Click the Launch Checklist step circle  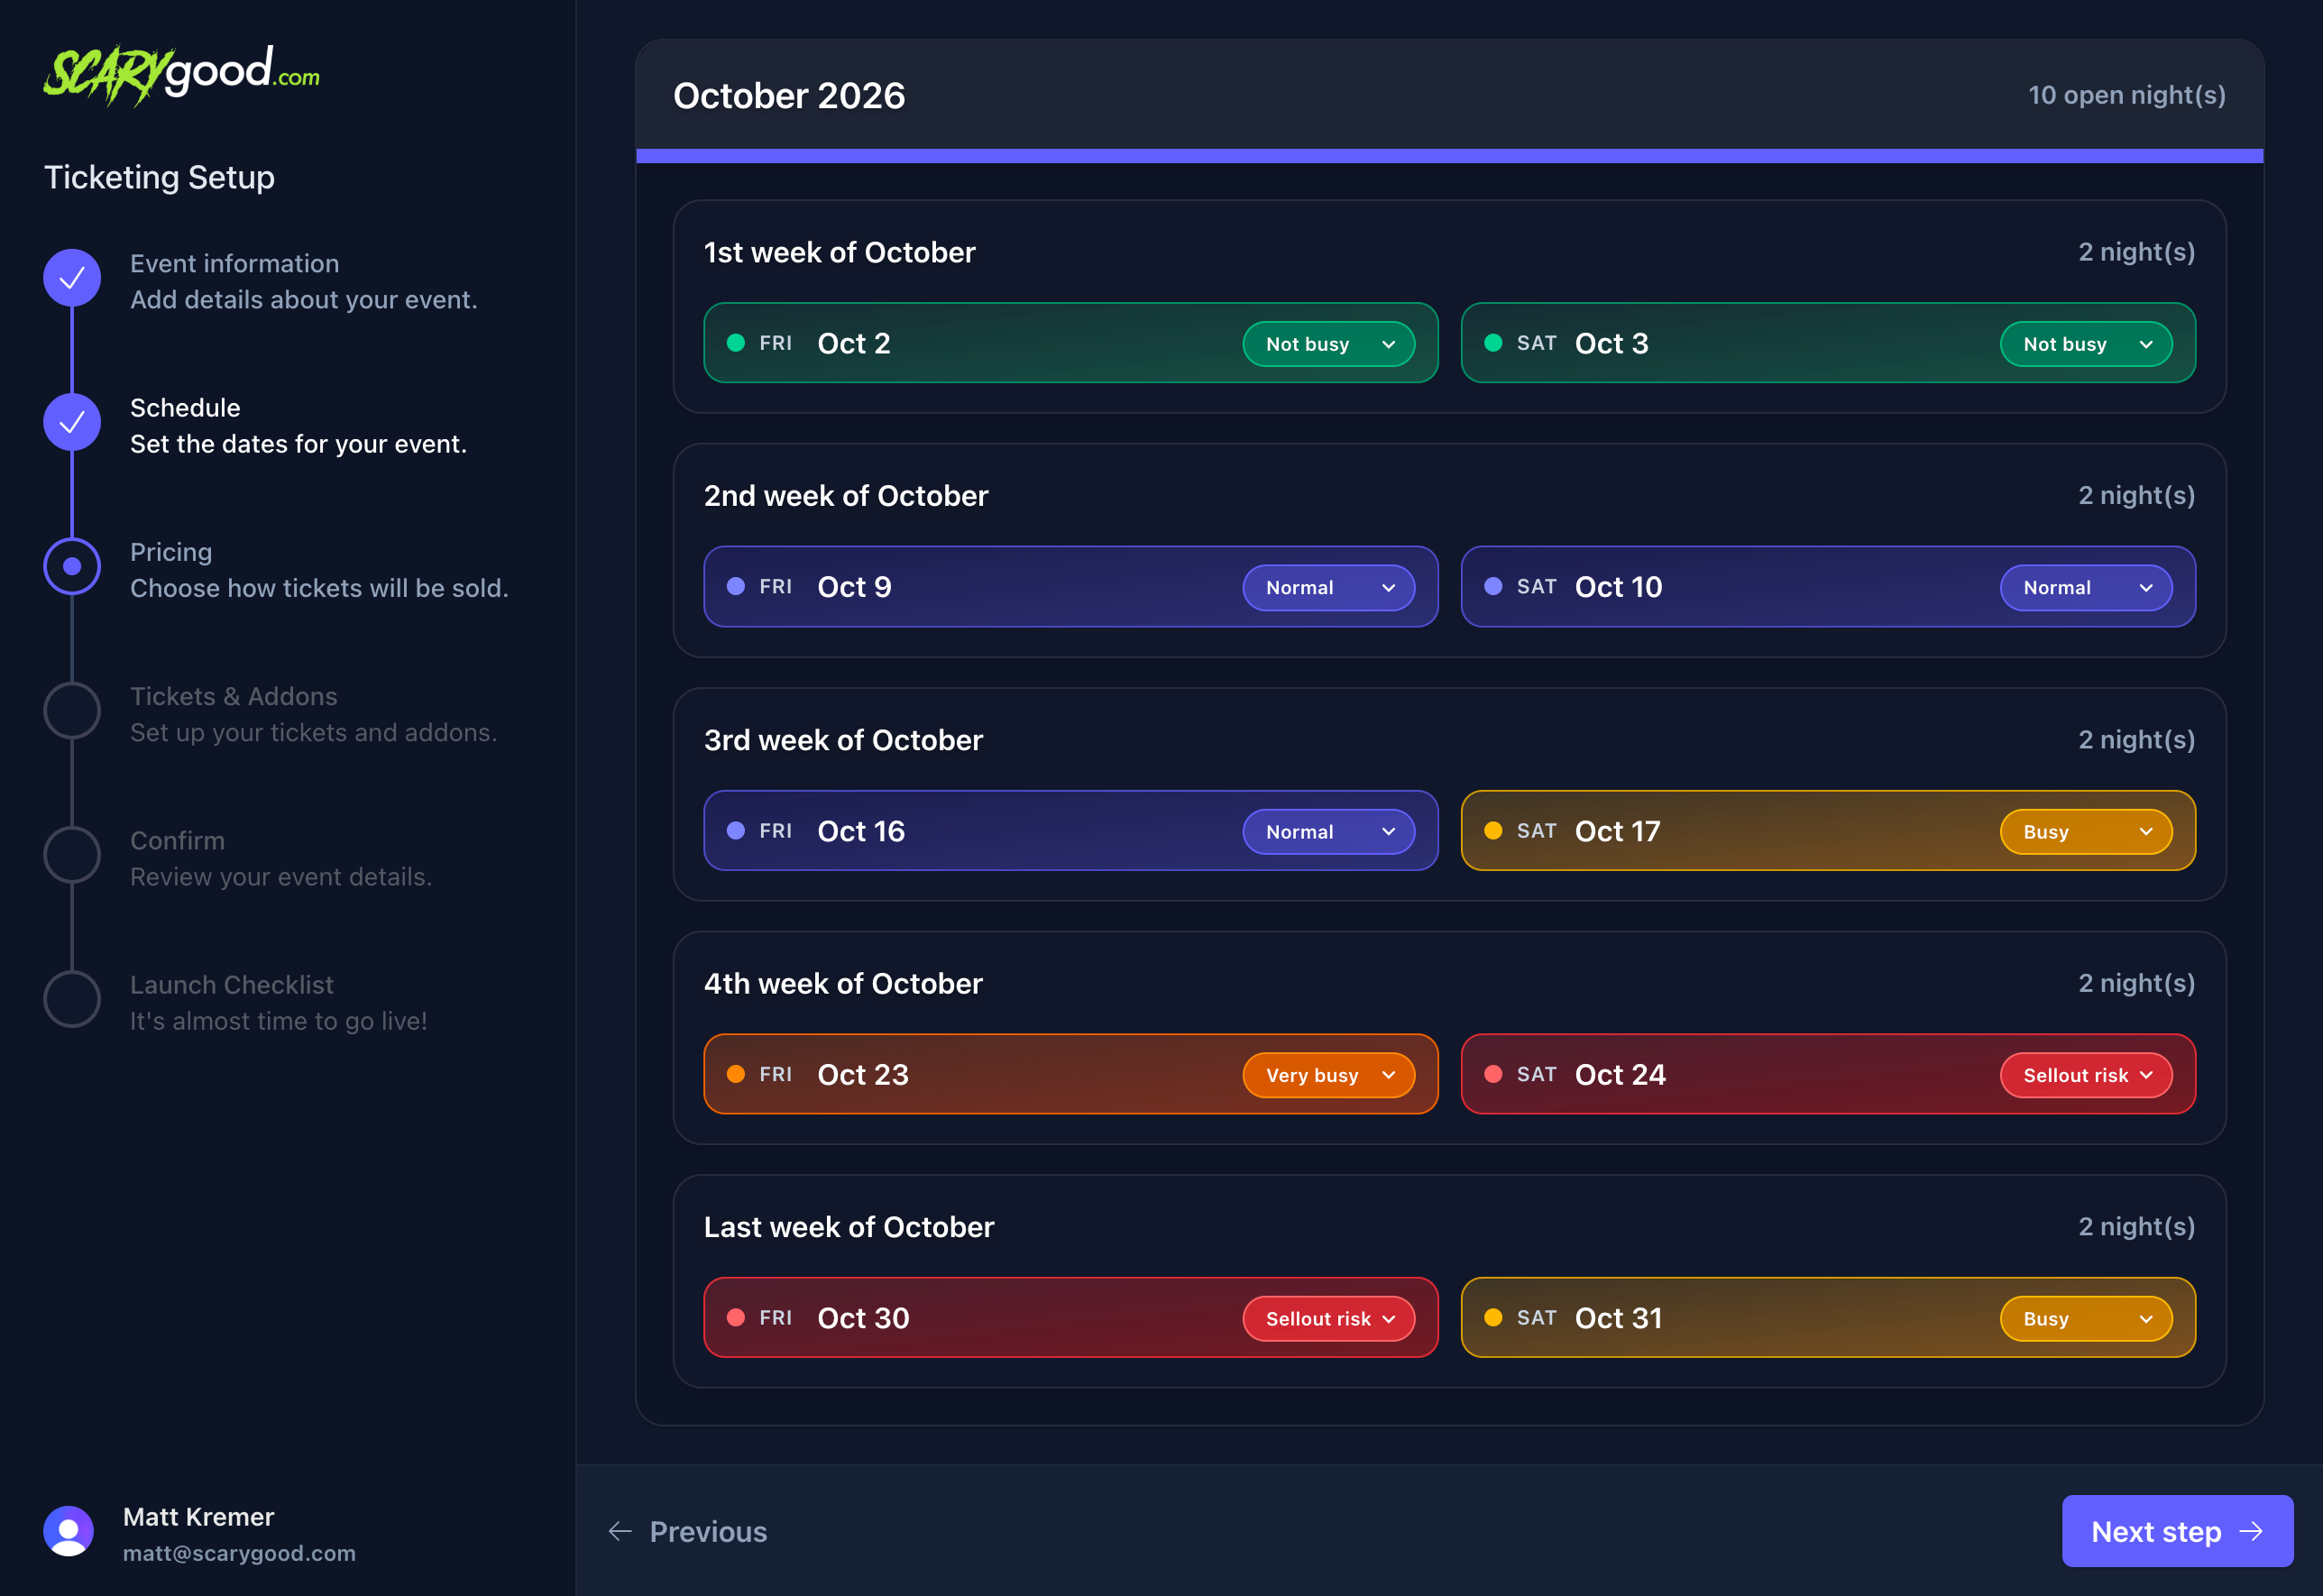pyautogui.click(x=71, y=999)
